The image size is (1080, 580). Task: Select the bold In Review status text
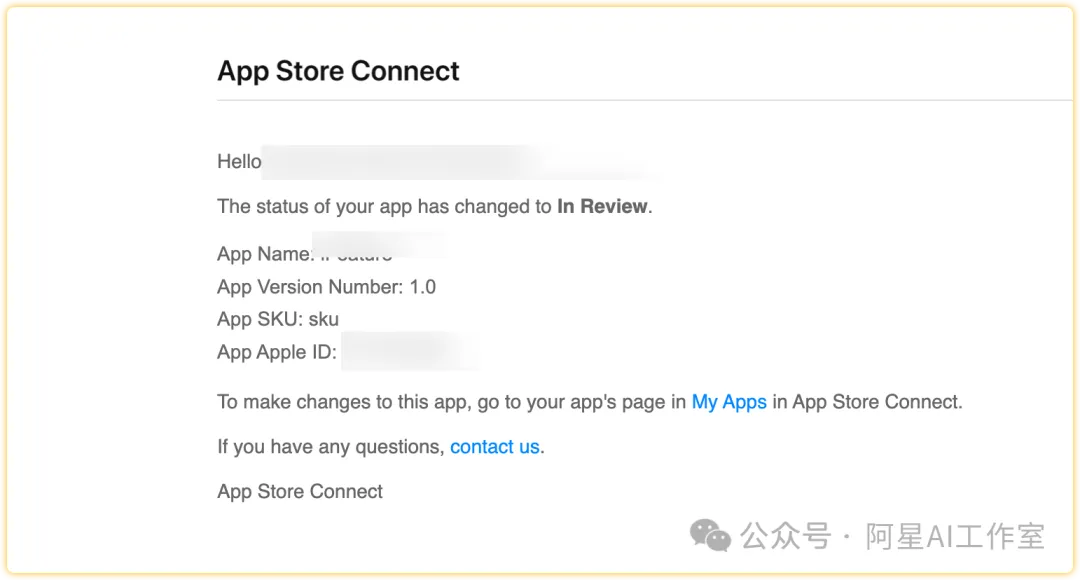click(603, 207)
